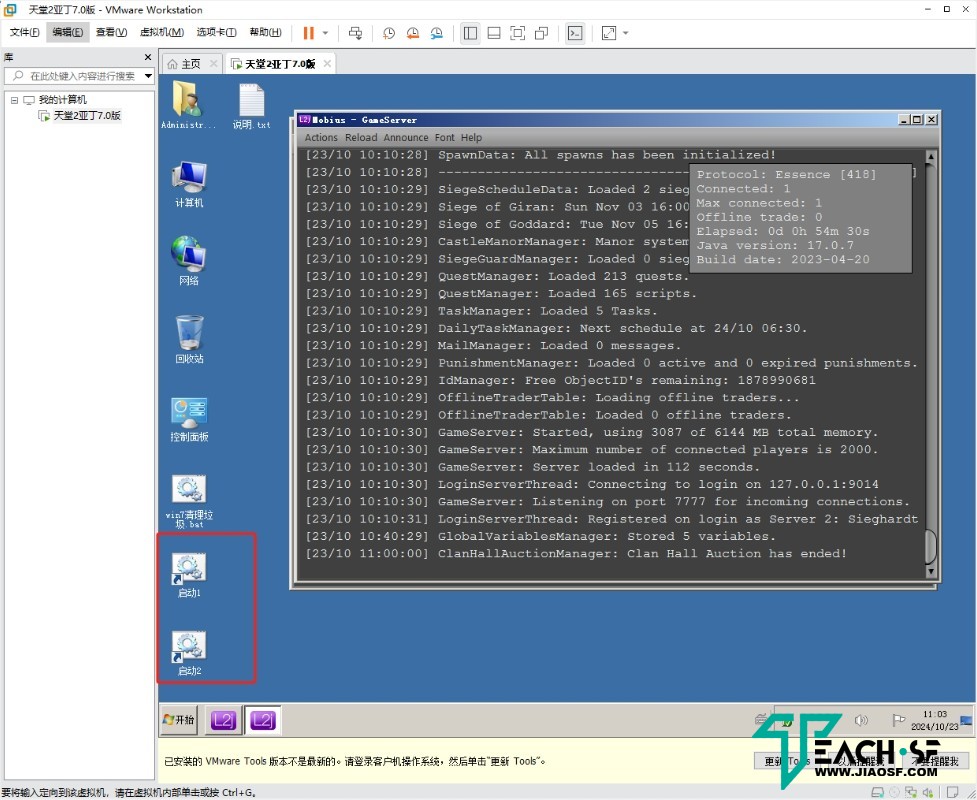Activate the first L2J taskbar button

point(223,720)
